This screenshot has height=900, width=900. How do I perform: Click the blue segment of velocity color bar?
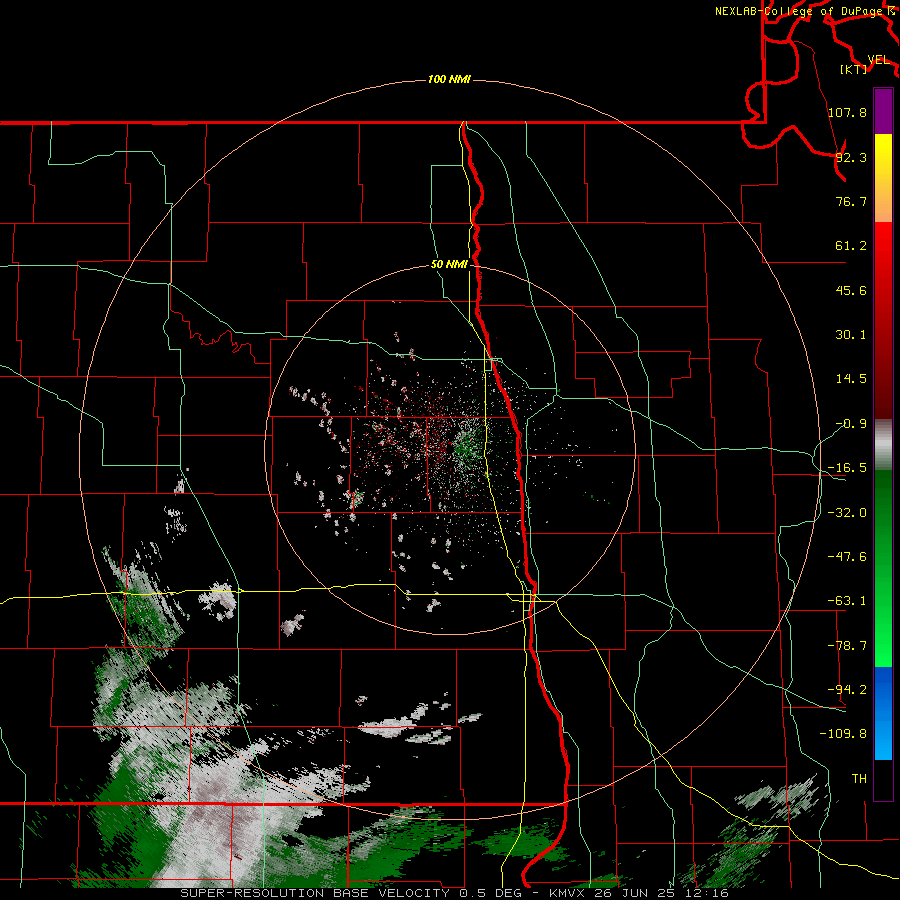(x=883, y=713)
